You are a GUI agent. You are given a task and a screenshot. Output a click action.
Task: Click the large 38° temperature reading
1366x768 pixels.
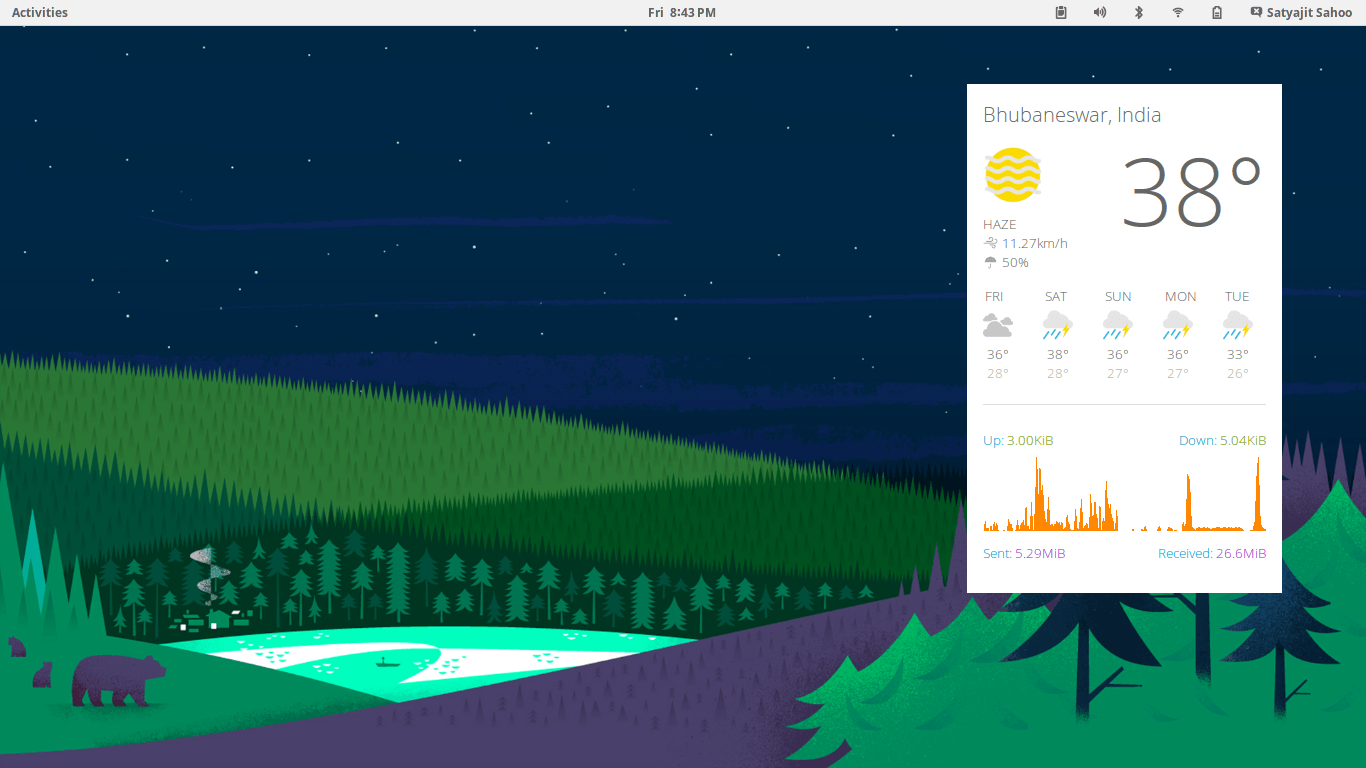point(1190,192)
